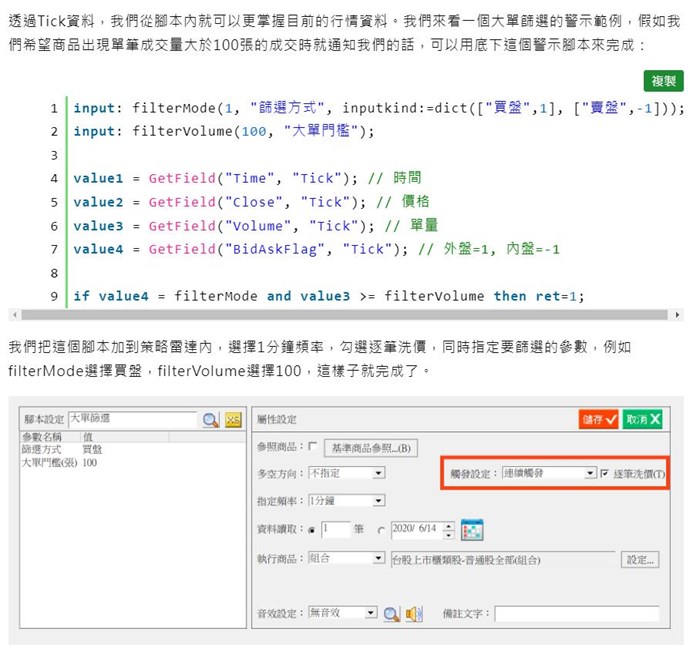The height and width of the screenshot is (645, 690).
Task: Enable the 參照商品 checkbox
Action: click(314, 446)
